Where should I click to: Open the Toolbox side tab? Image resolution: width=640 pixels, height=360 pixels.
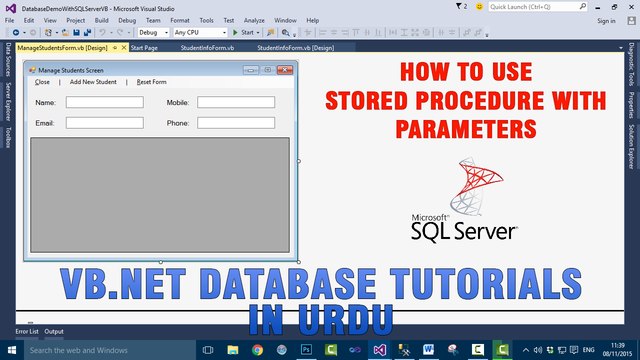8,137
